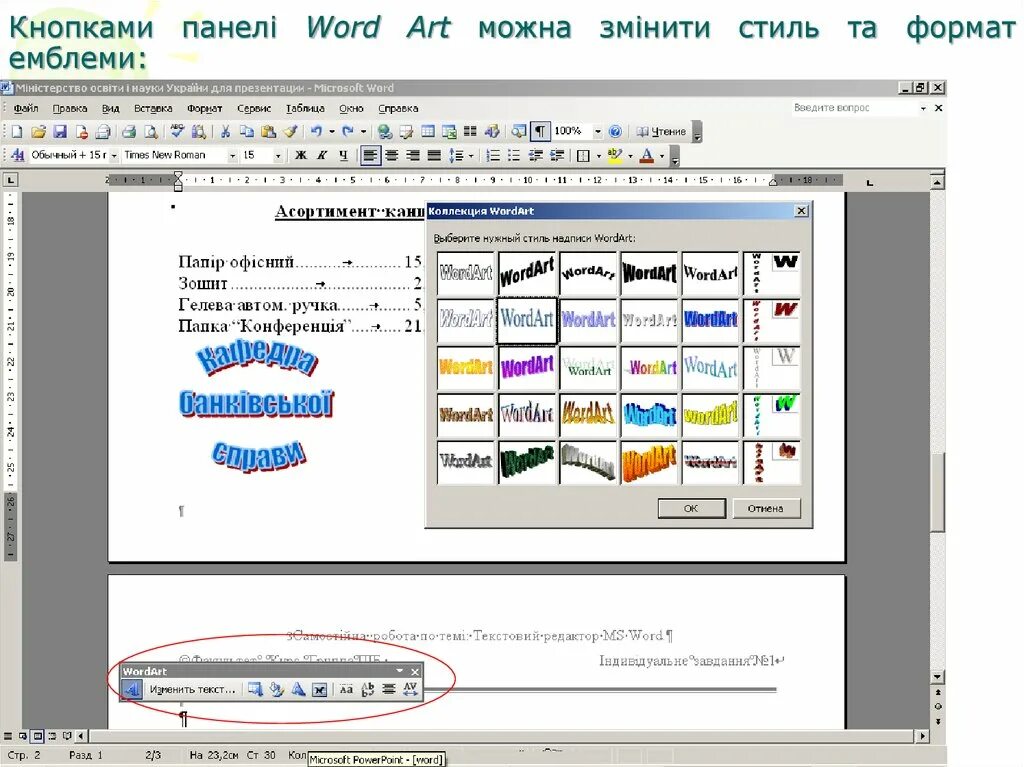Toggle the numbered list
The image size is (1024, 767).
pos(493,155)
